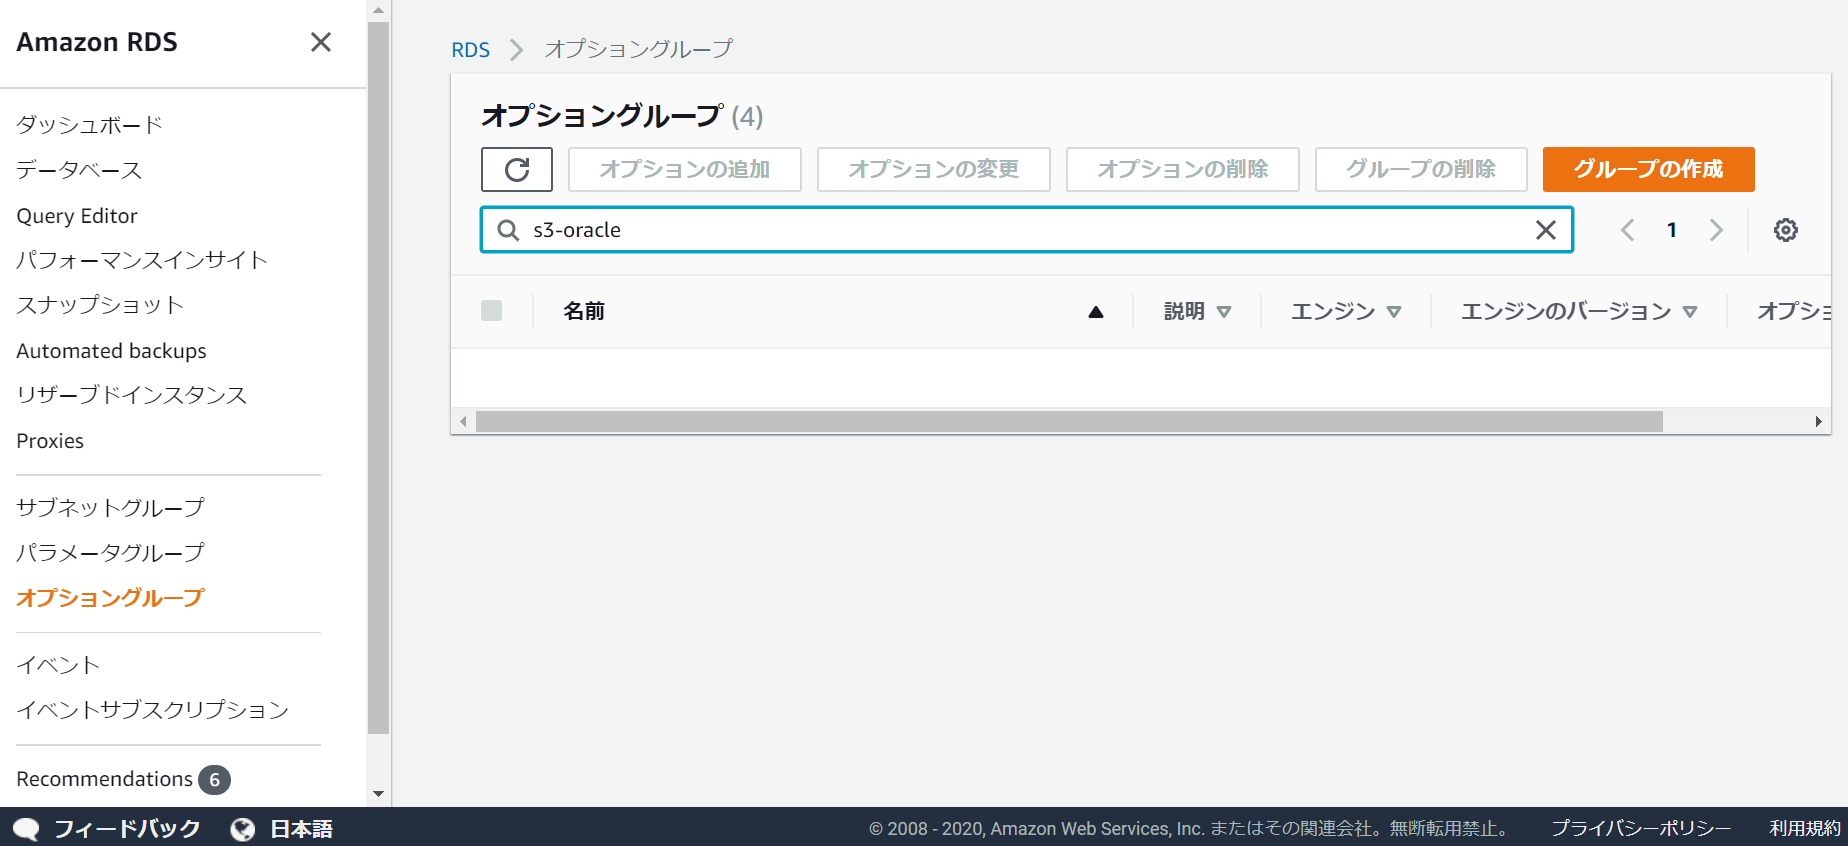
Task: Open Automated backups in sidebar
Action: pyautogui.click(x=111, y=351)
